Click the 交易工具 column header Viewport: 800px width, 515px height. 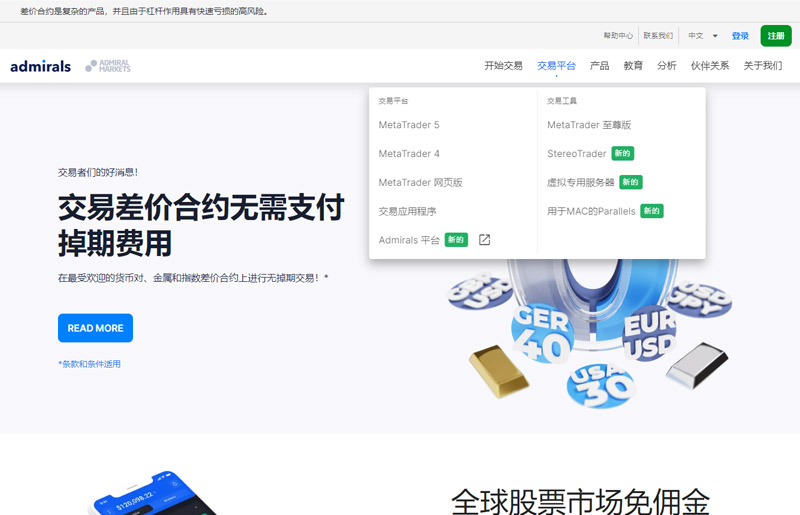(562, 101)
